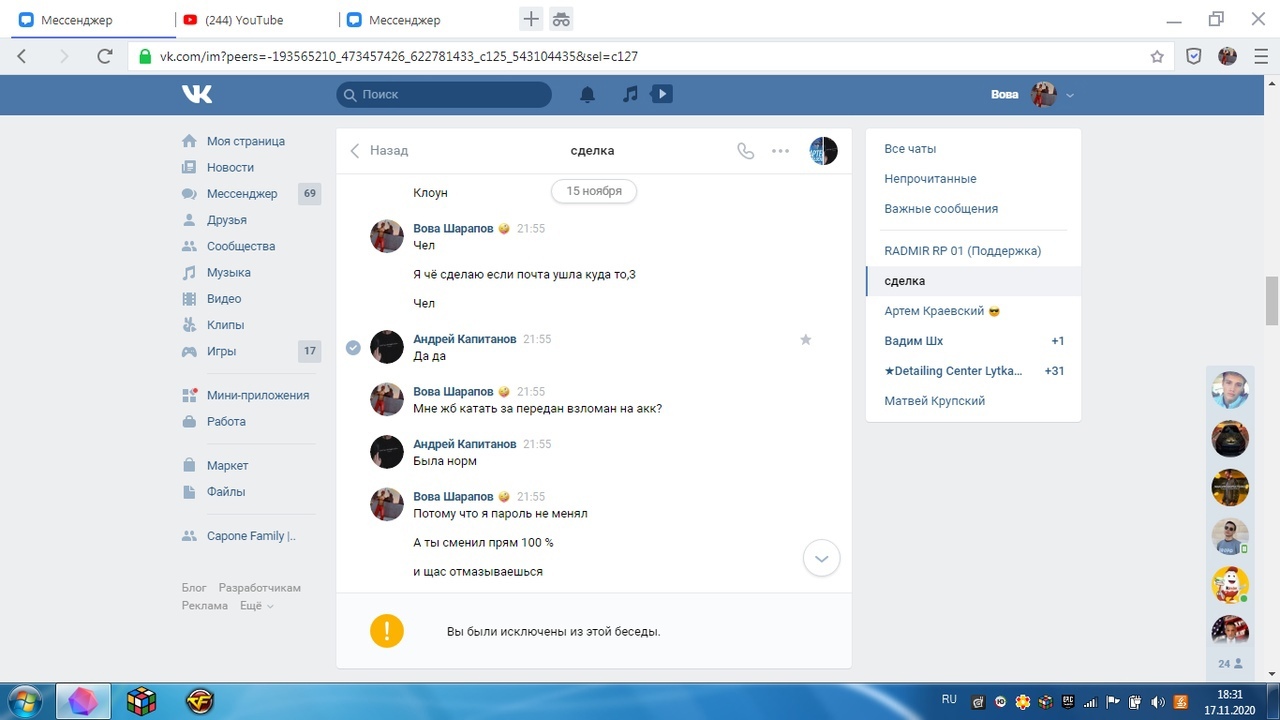Mark Да да message as important with star

(805, 340)
